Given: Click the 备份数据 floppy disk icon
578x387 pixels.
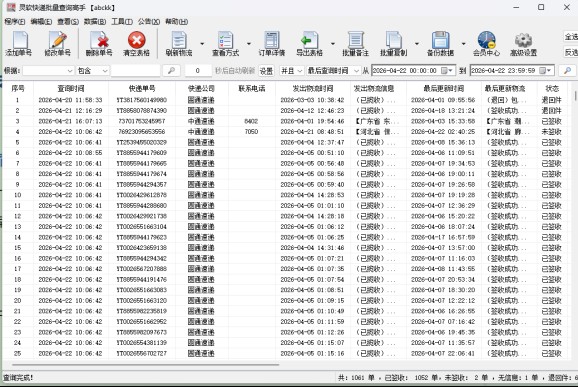Looking at the screenshot, I should click(x=440, y=40).
